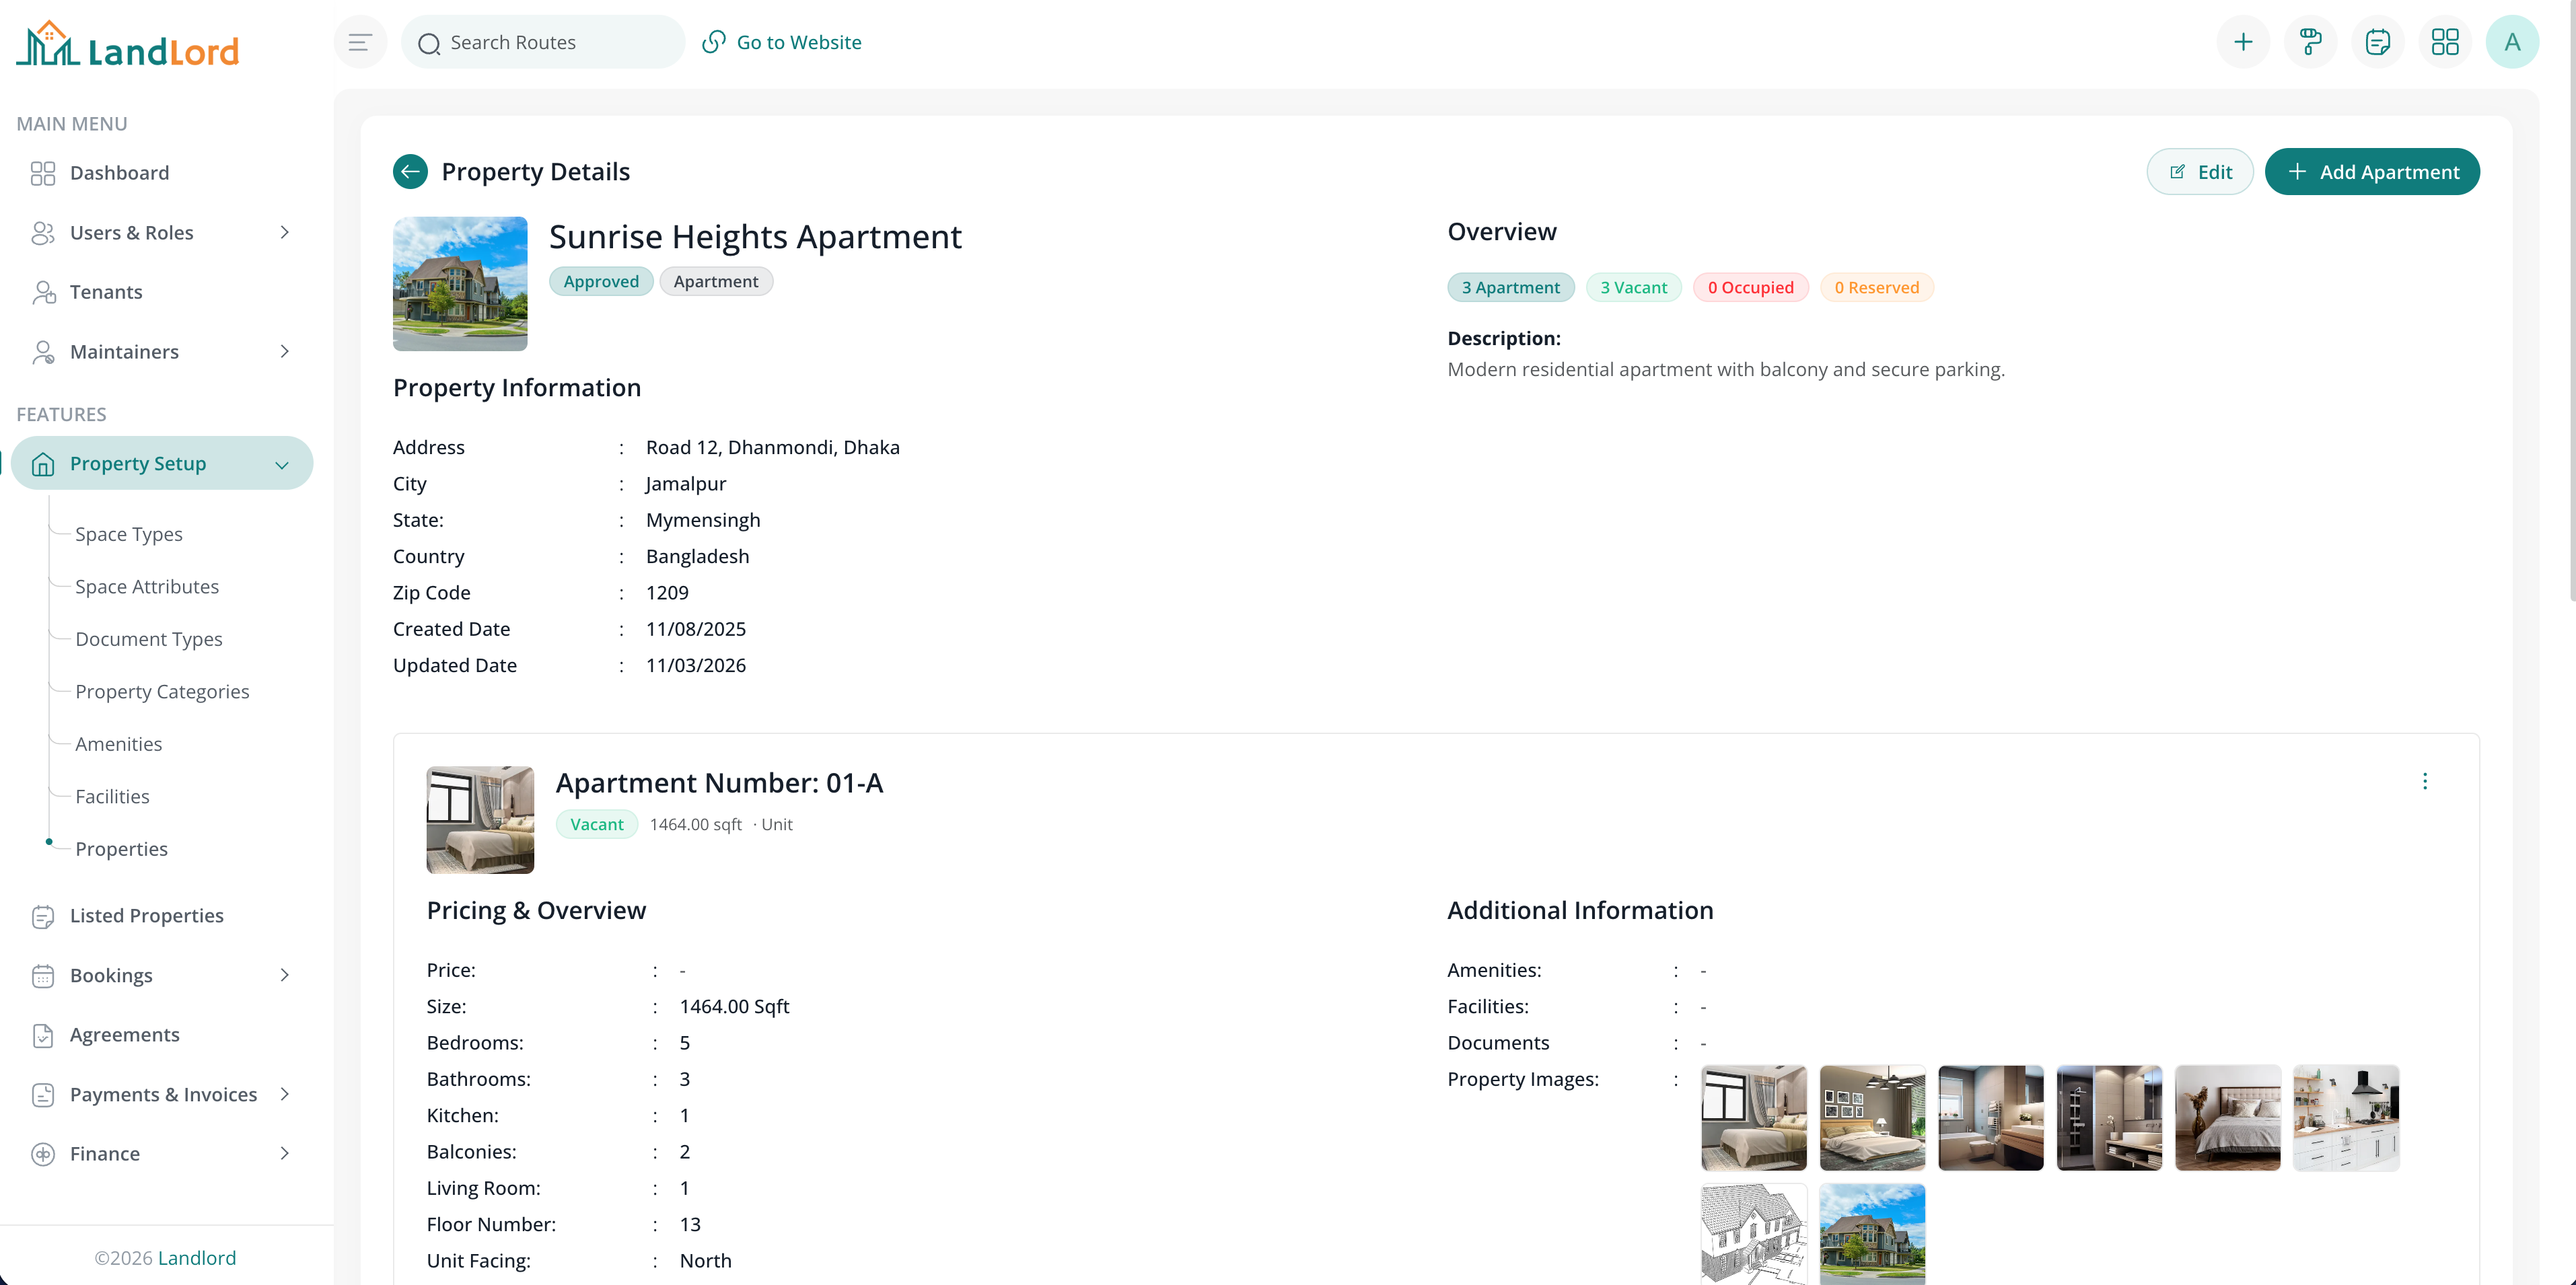Collapse the sidebar with hamburger icon
This screenshot has width=2576, height=1285.
[x=360, y=41]
